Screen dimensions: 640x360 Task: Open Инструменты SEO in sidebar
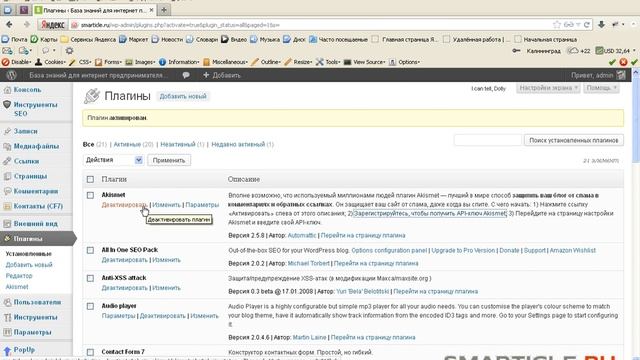(35, 109)
